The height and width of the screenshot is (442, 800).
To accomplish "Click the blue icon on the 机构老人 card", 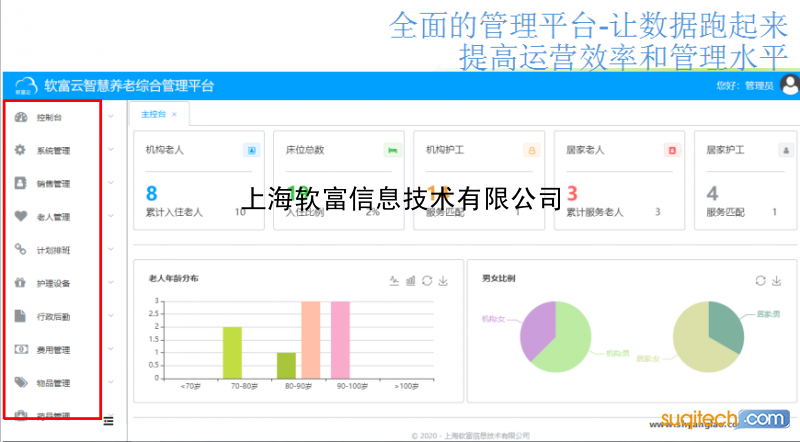I will coord(252,150).
